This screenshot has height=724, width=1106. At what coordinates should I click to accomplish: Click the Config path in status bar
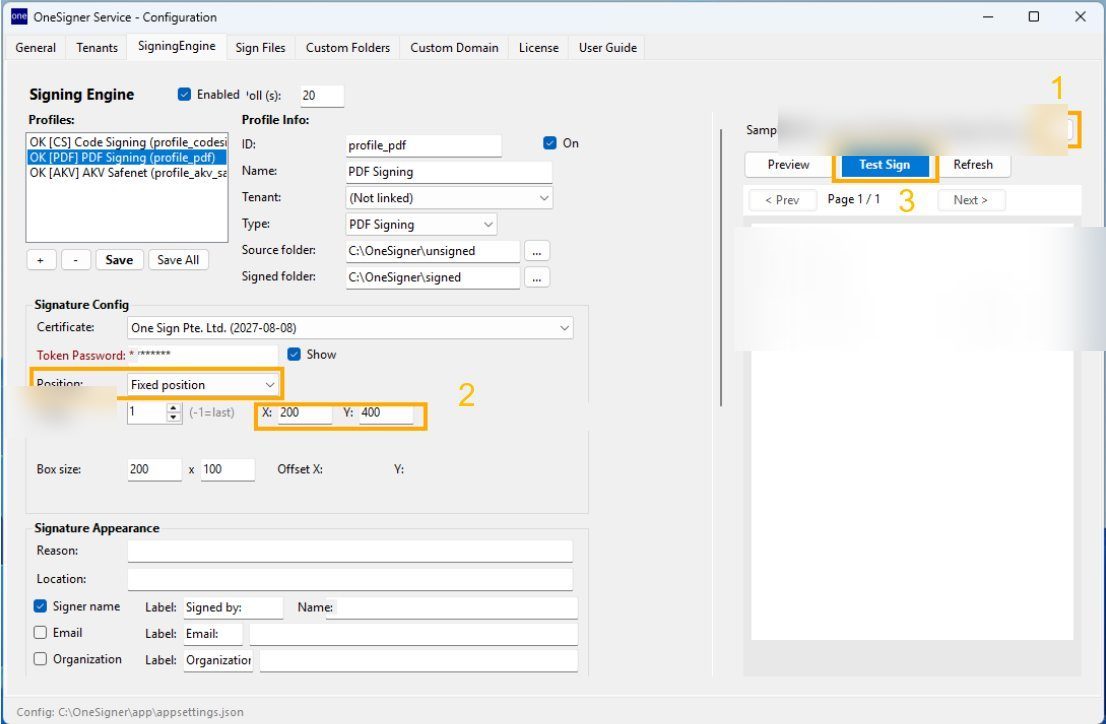coord(130,712)
